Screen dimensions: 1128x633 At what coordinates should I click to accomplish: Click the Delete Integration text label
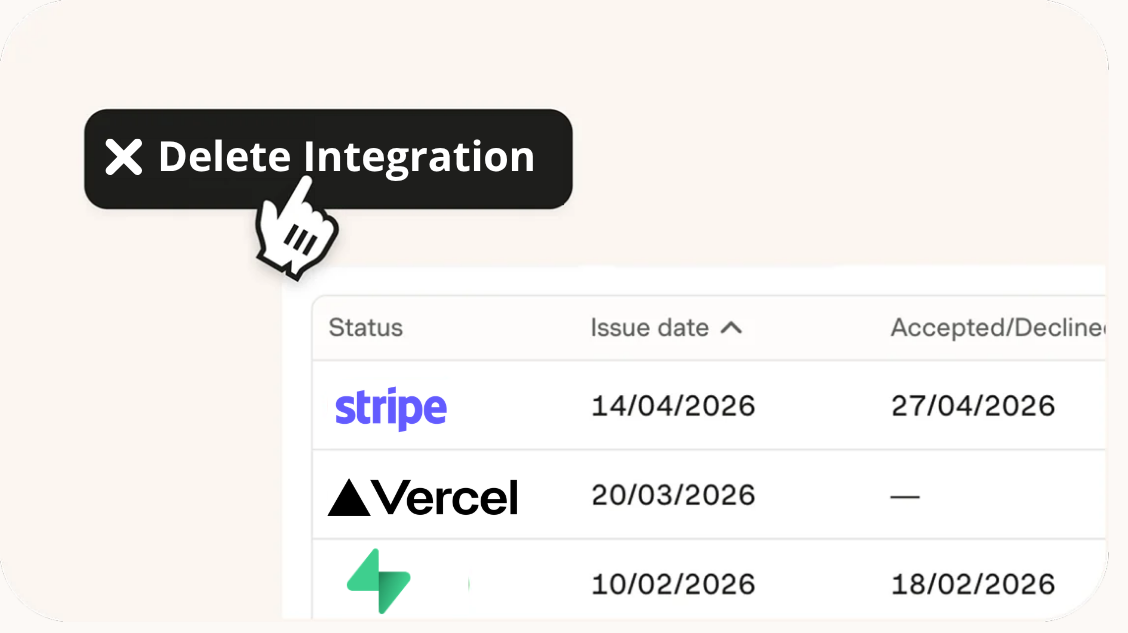(347, 157)
